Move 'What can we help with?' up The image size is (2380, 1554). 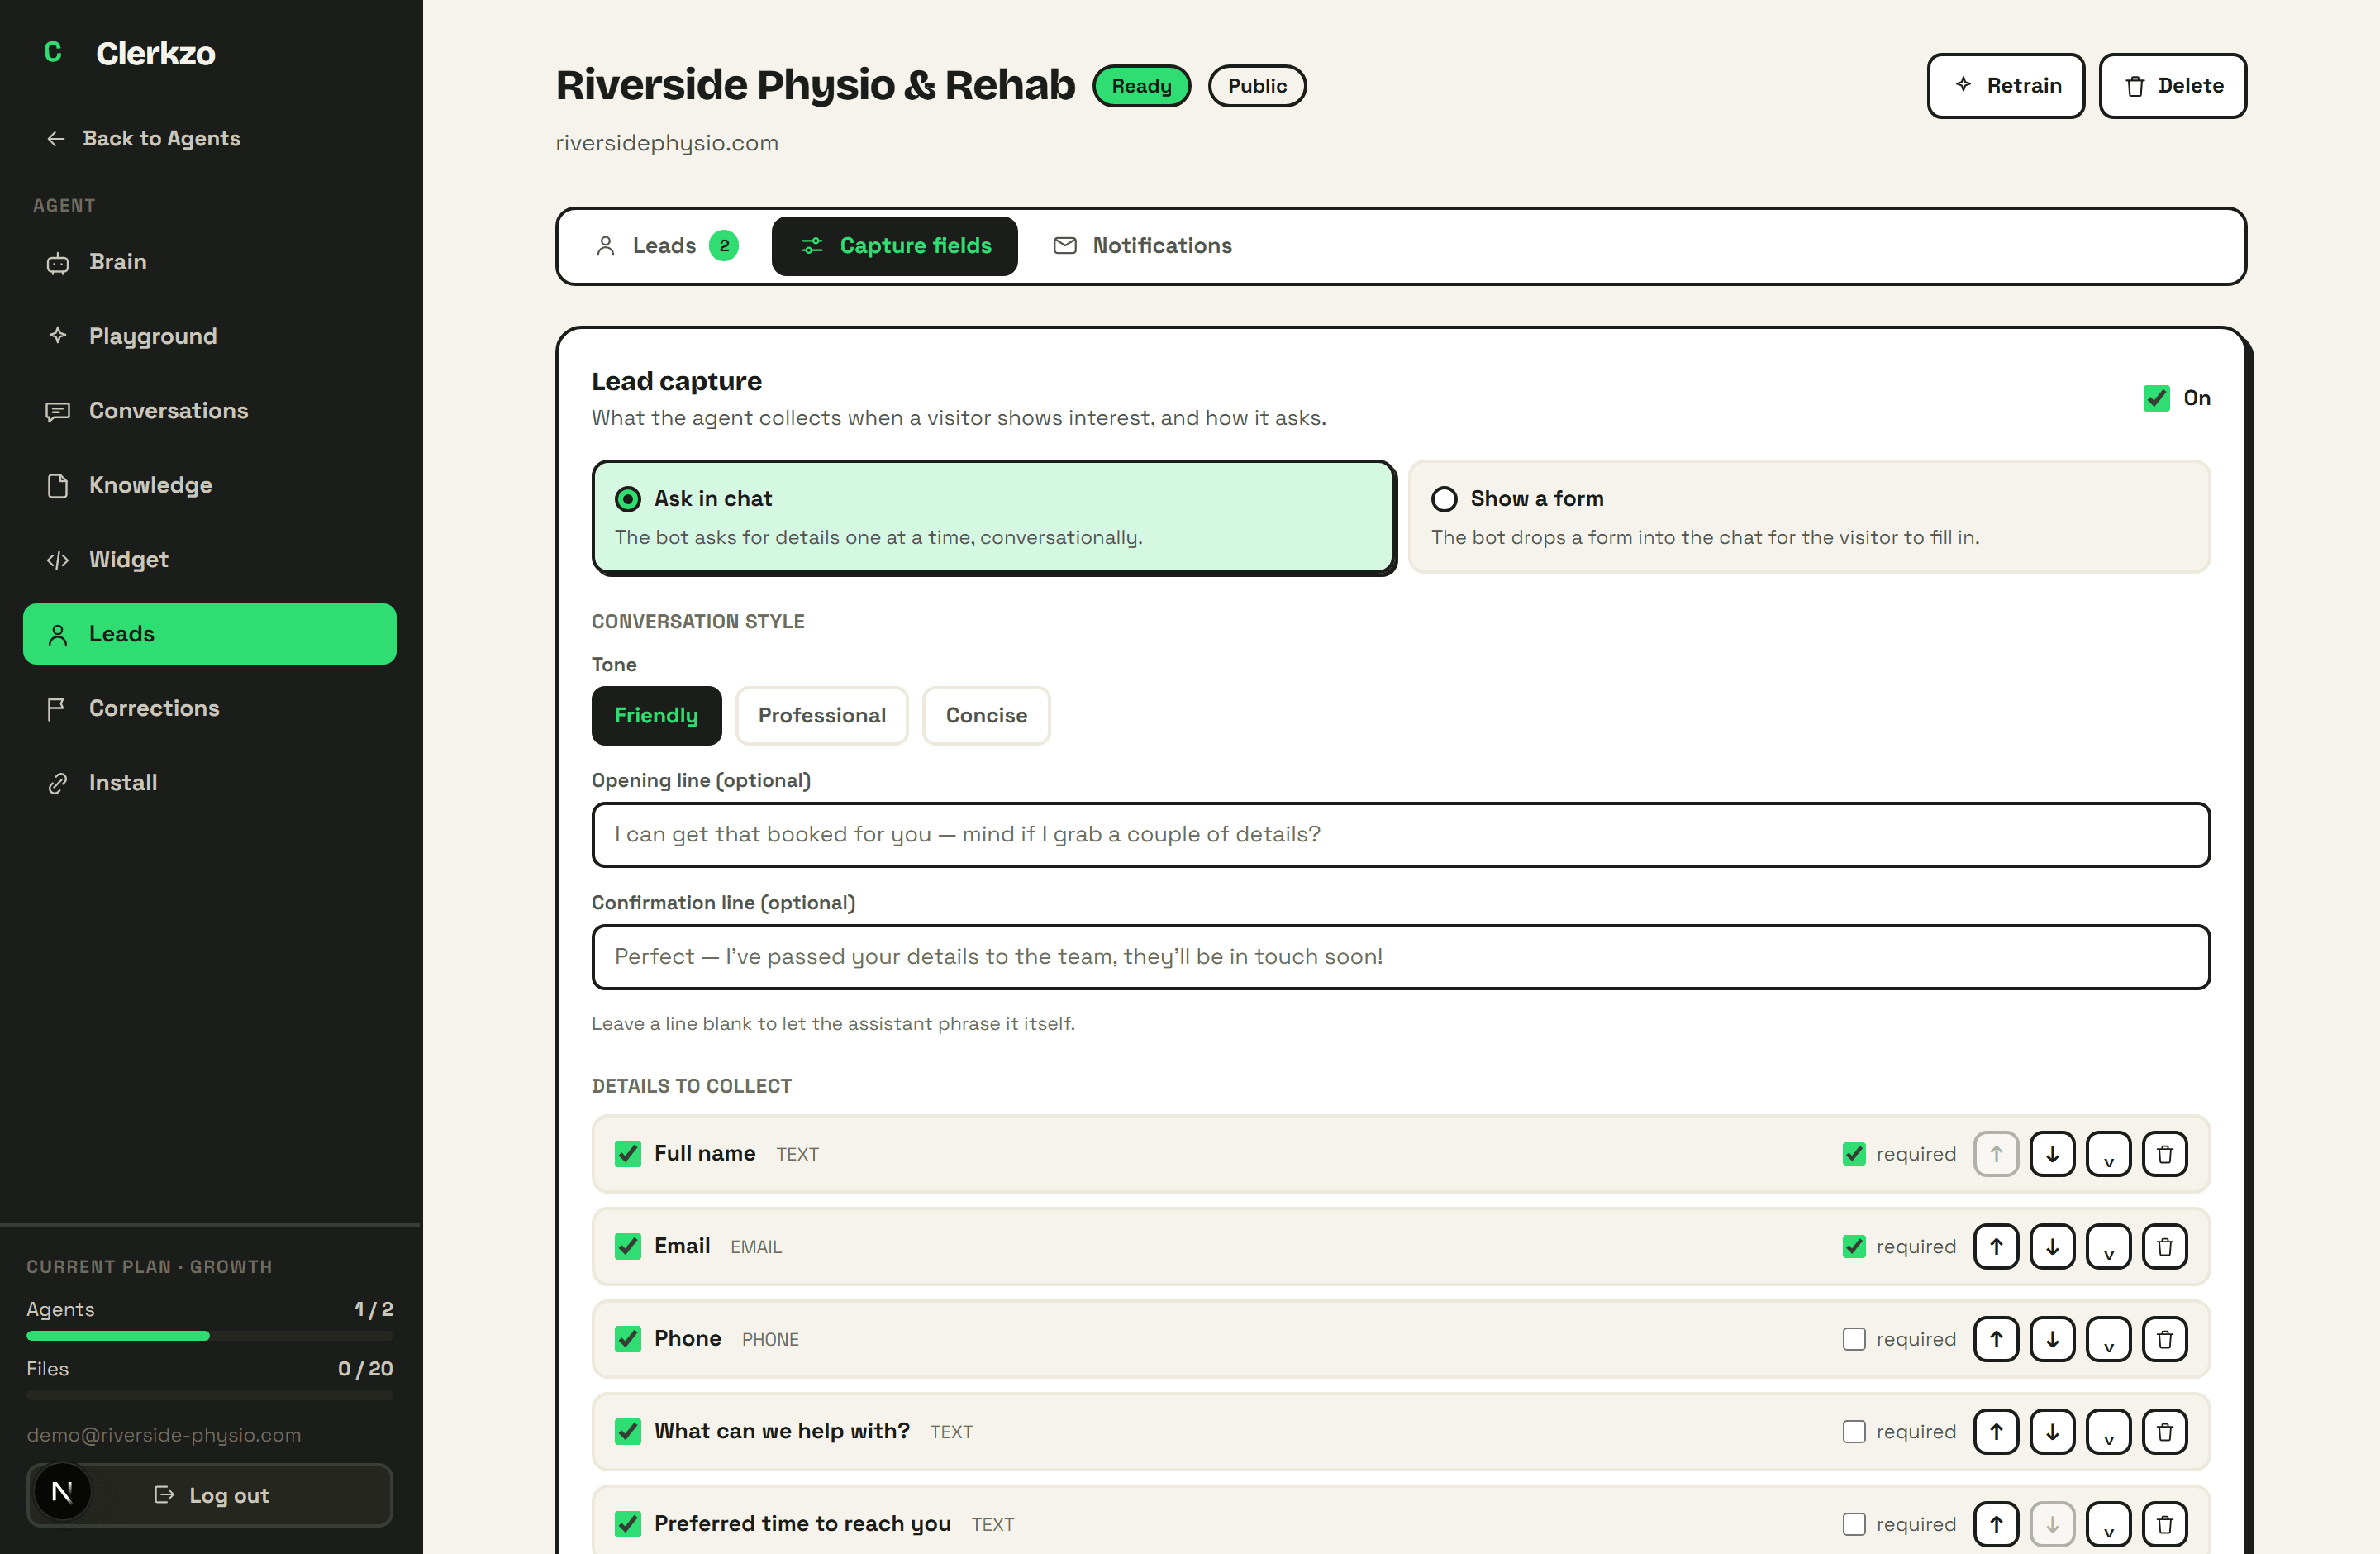click(x=1996, y=1431)
